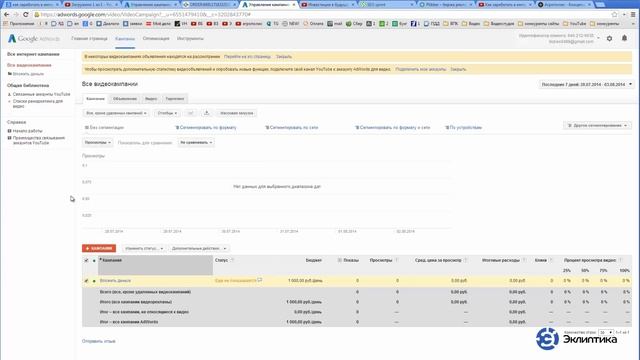This screenshot has width=640, height=360.
Task: Click the Подключить мои аккаунты link
Action: pos(420,69)
